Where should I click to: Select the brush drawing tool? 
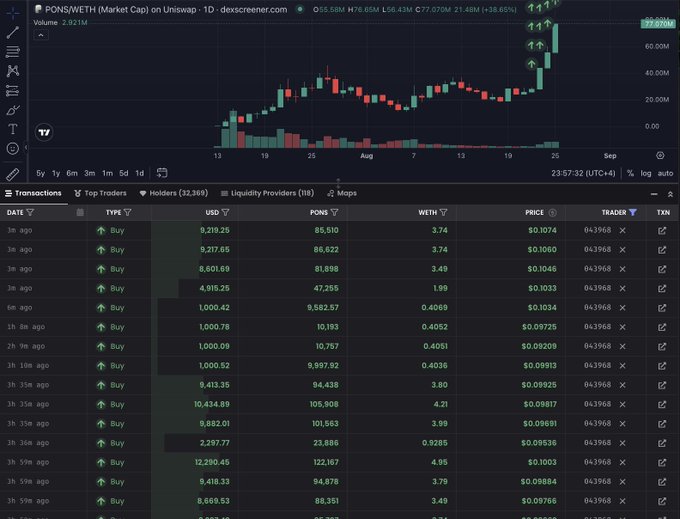(x=13, y=110)
